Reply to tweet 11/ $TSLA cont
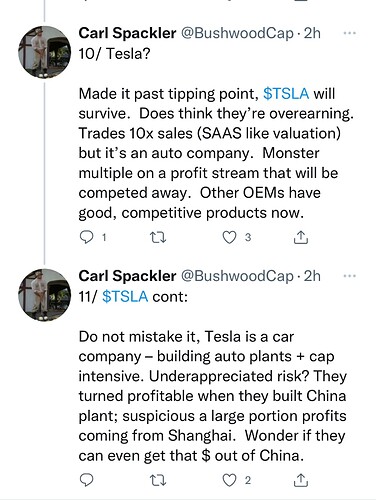The image size is (376, 500). [x=87, y=480]
